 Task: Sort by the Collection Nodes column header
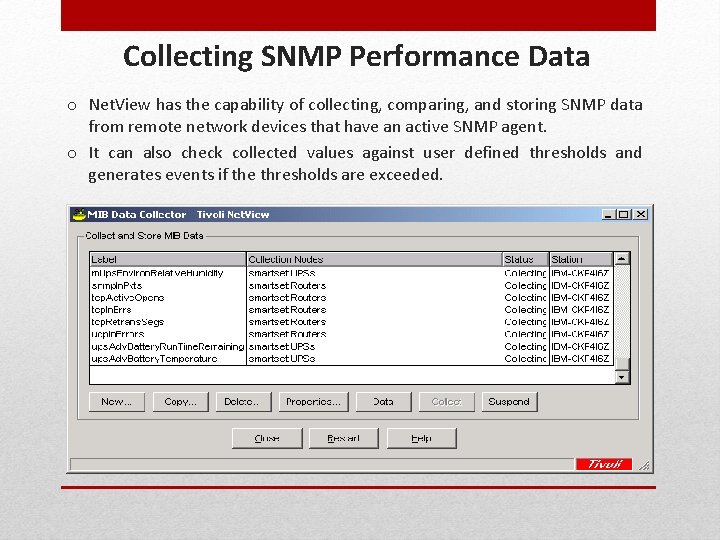374,259
